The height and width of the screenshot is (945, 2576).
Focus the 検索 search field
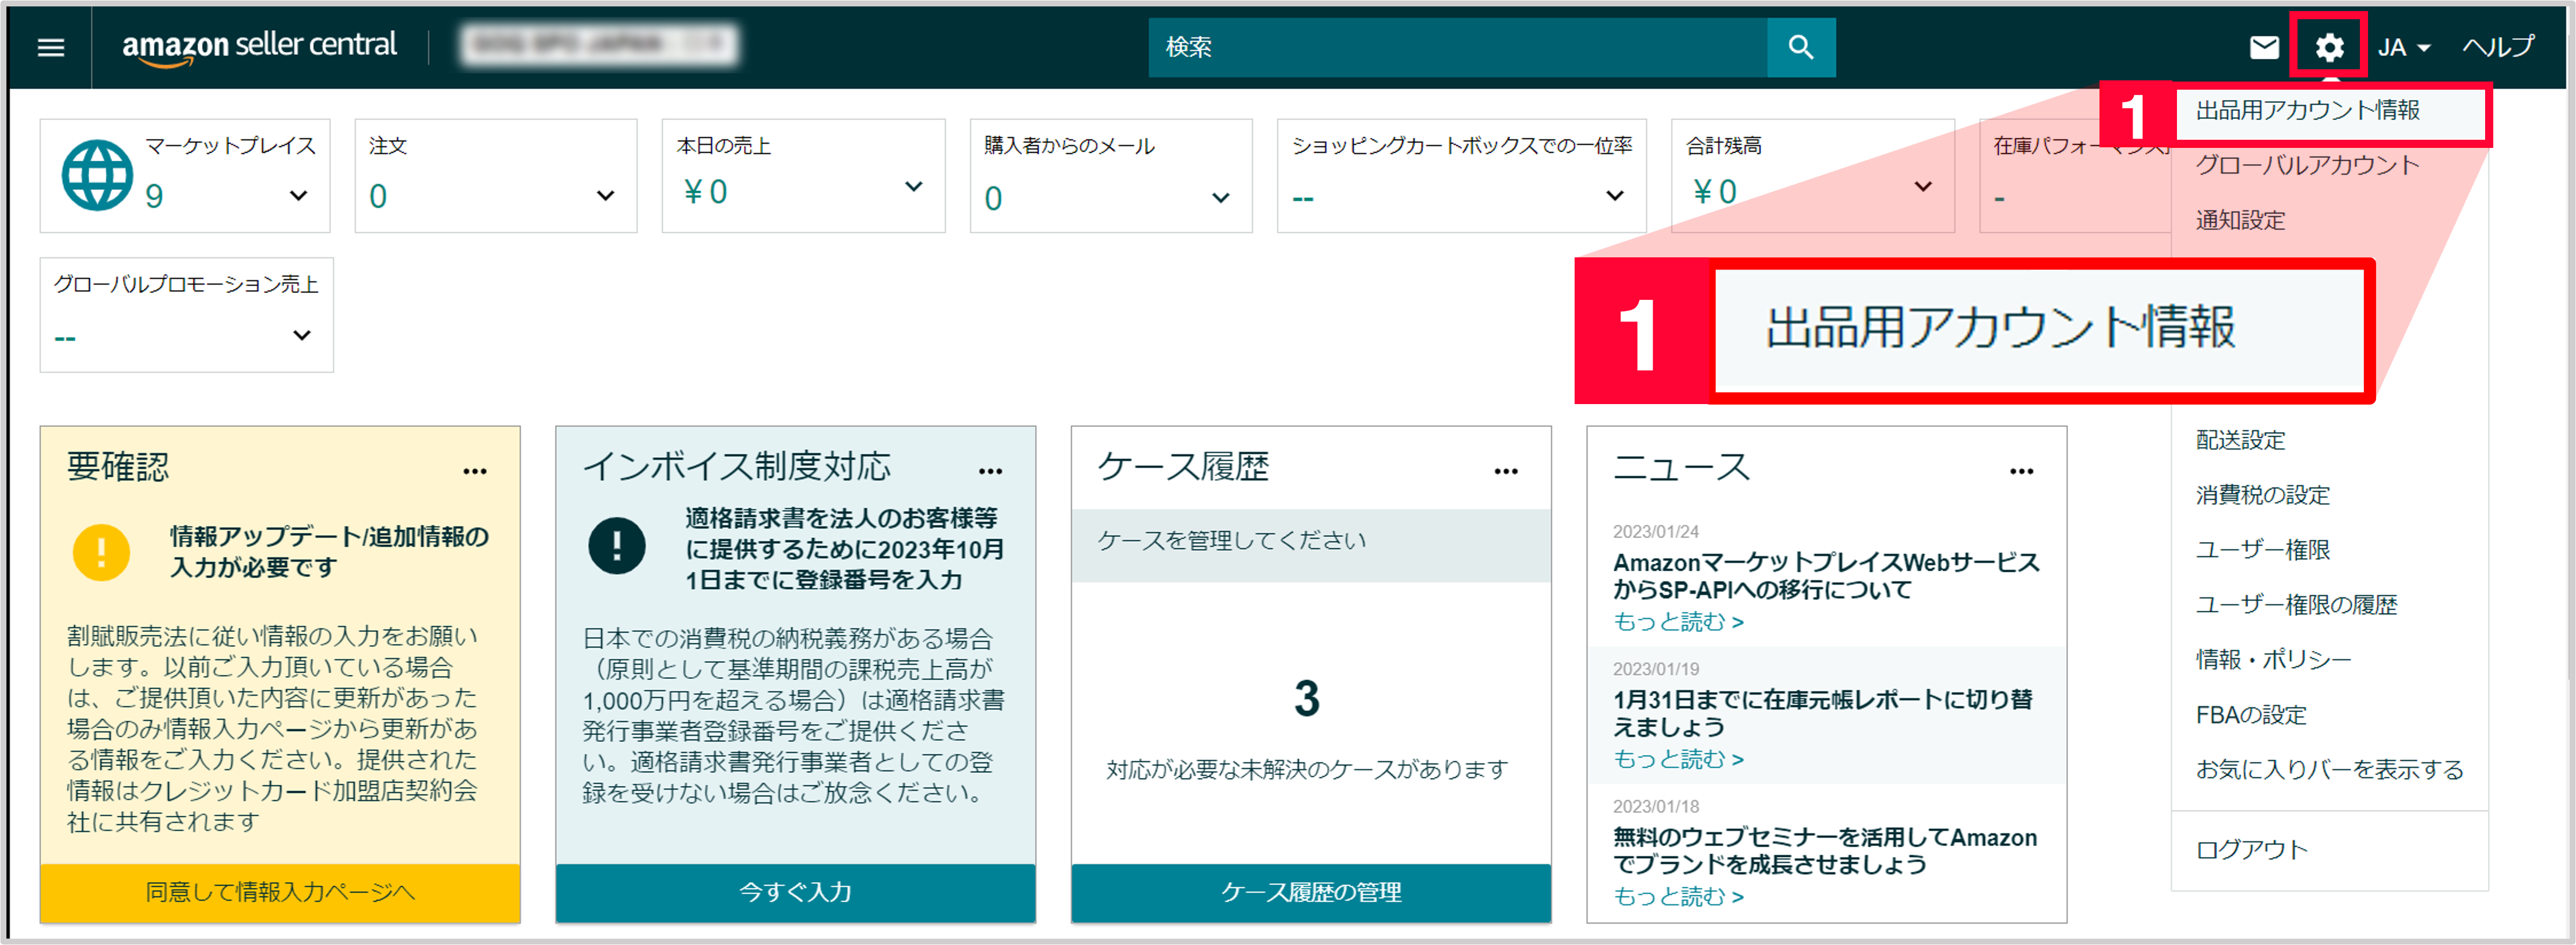coord(1457,47)
